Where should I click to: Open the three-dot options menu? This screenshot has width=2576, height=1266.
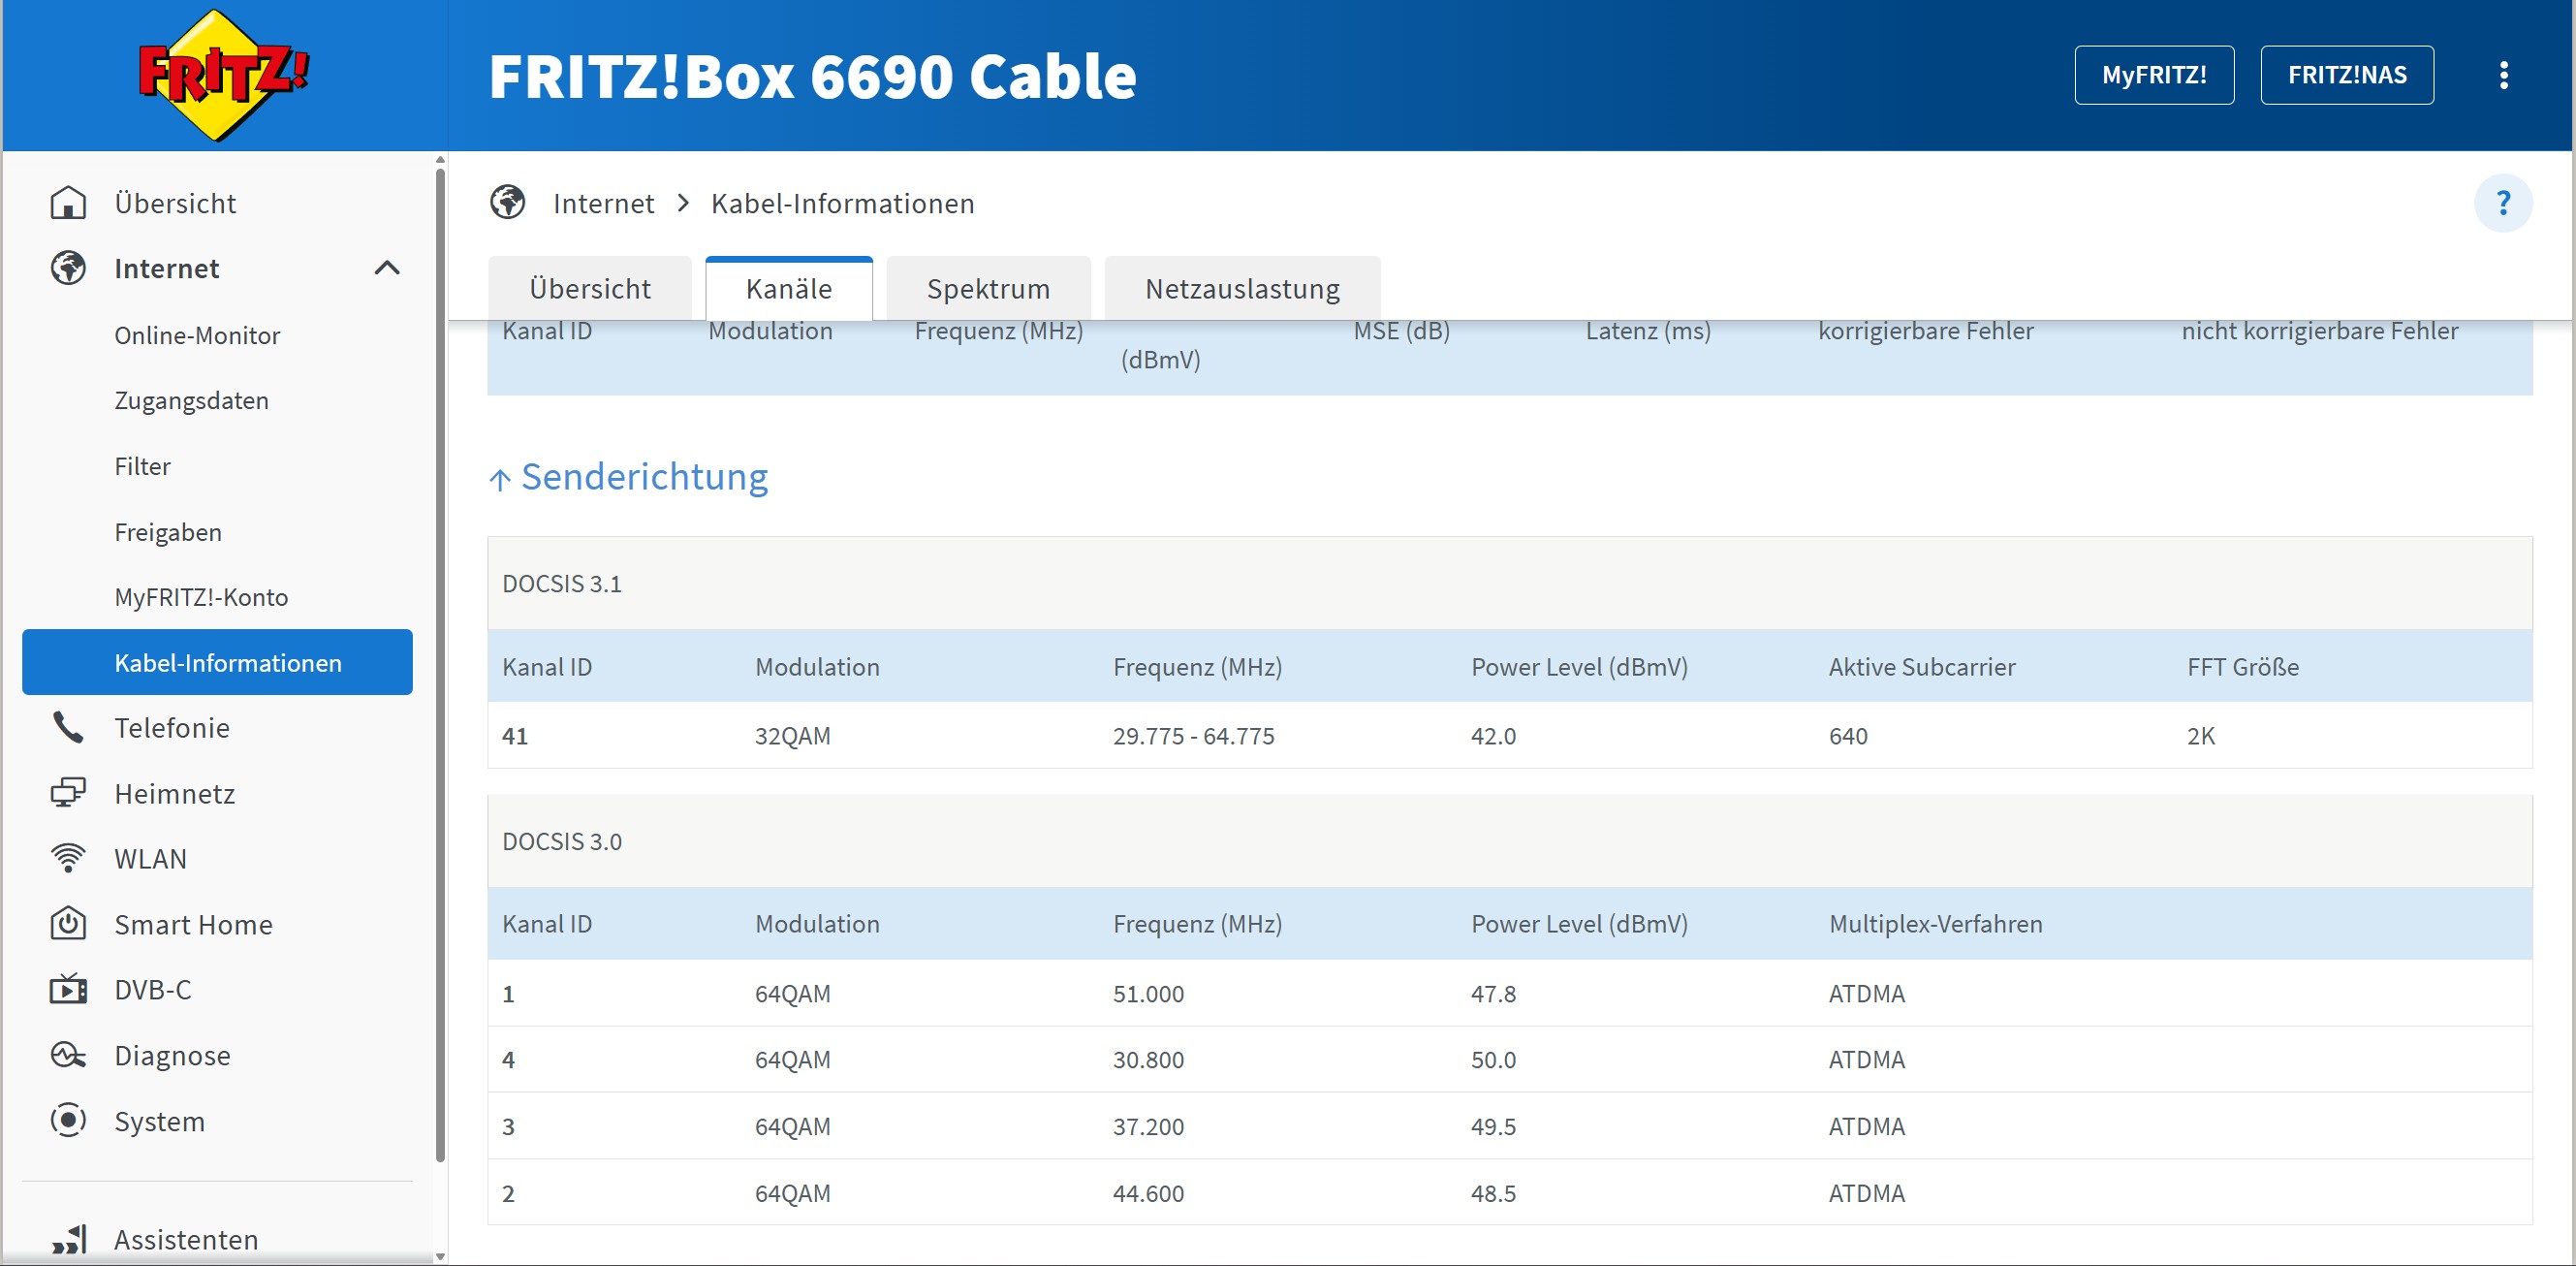pyautogui.click(x=2503, y=75)
